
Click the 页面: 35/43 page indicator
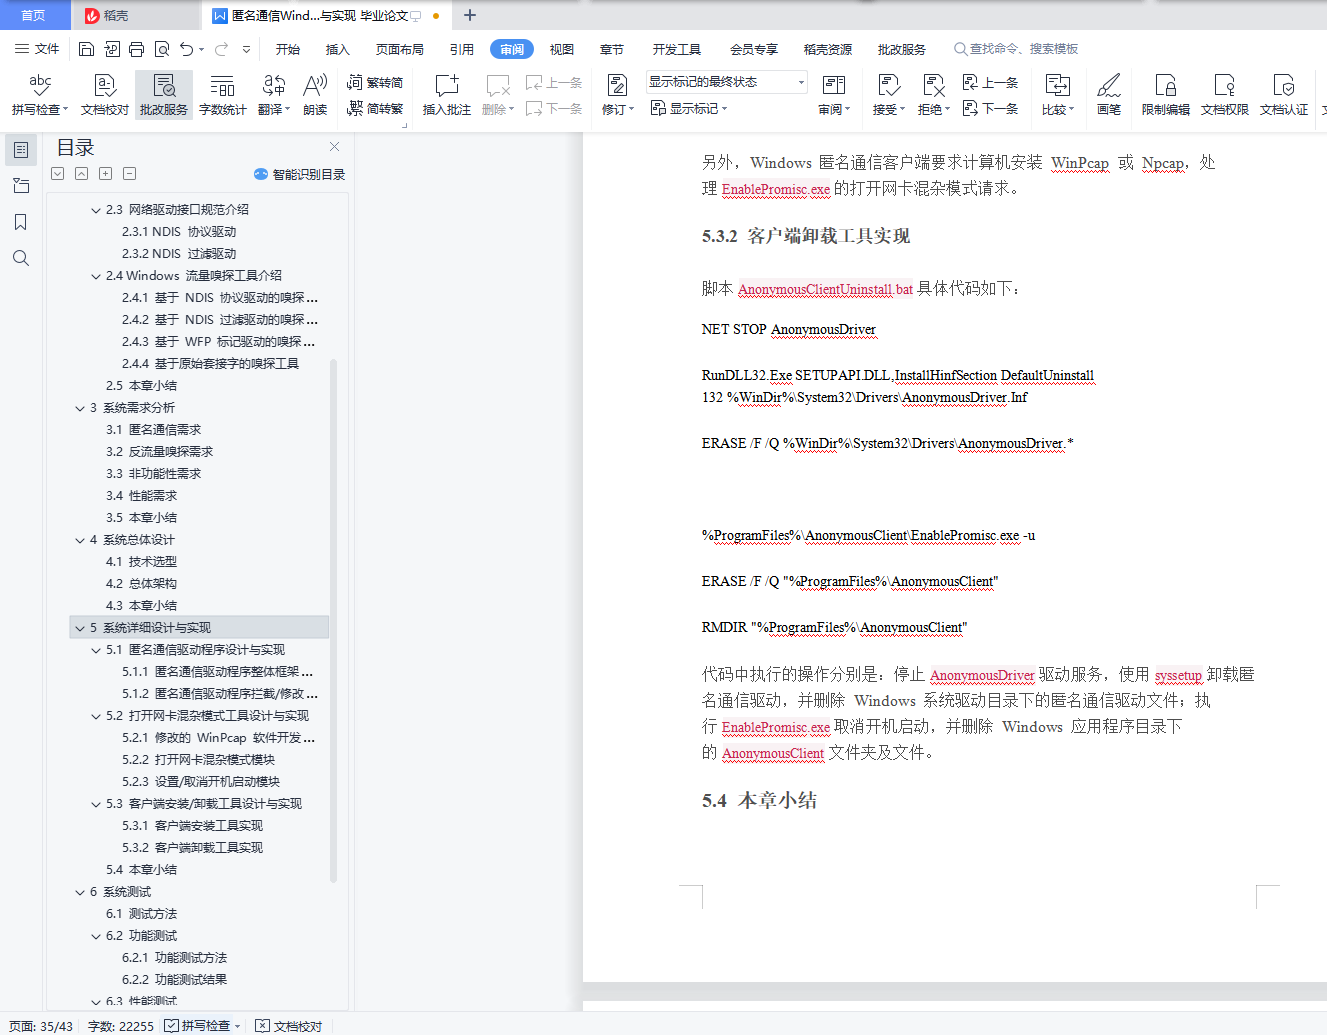(41, 1026)
